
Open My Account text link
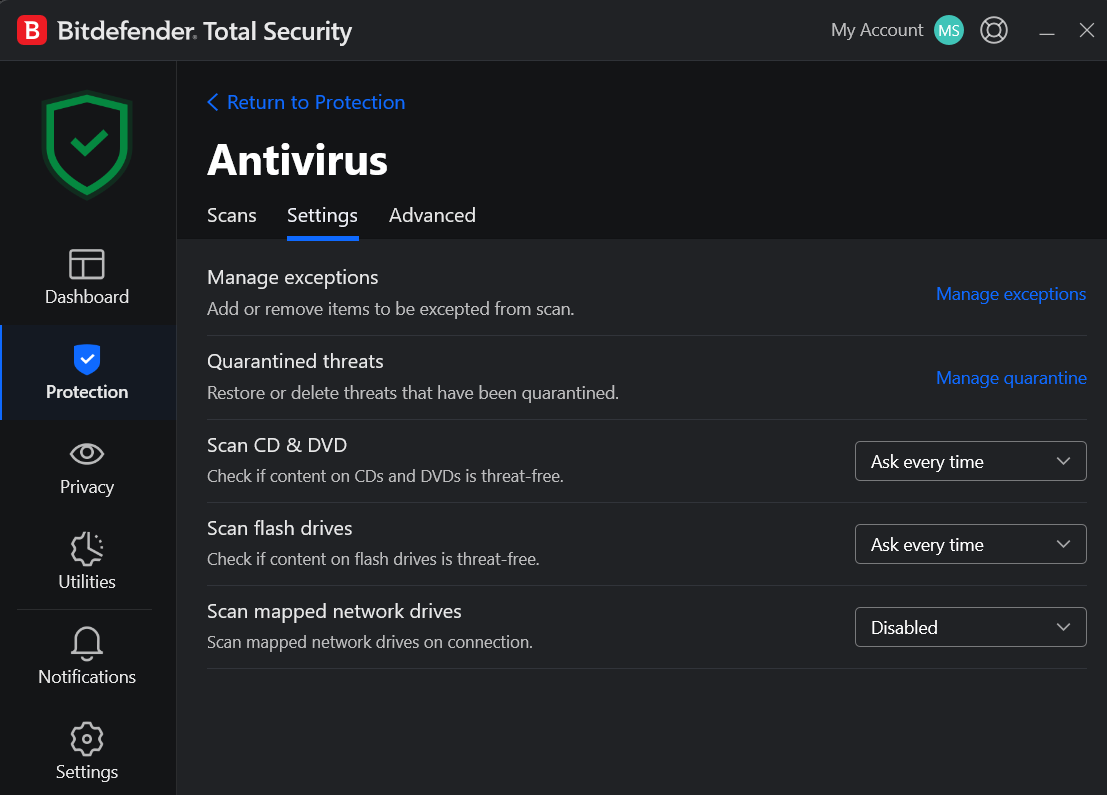pyautogui.click(x=877, y=30)
